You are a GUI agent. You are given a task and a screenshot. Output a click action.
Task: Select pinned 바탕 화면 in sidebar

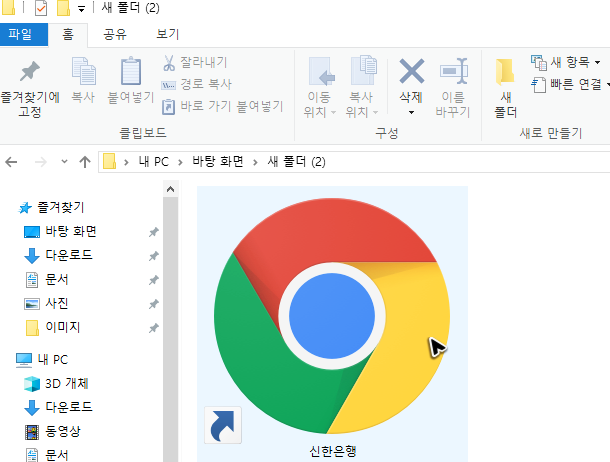71,232
